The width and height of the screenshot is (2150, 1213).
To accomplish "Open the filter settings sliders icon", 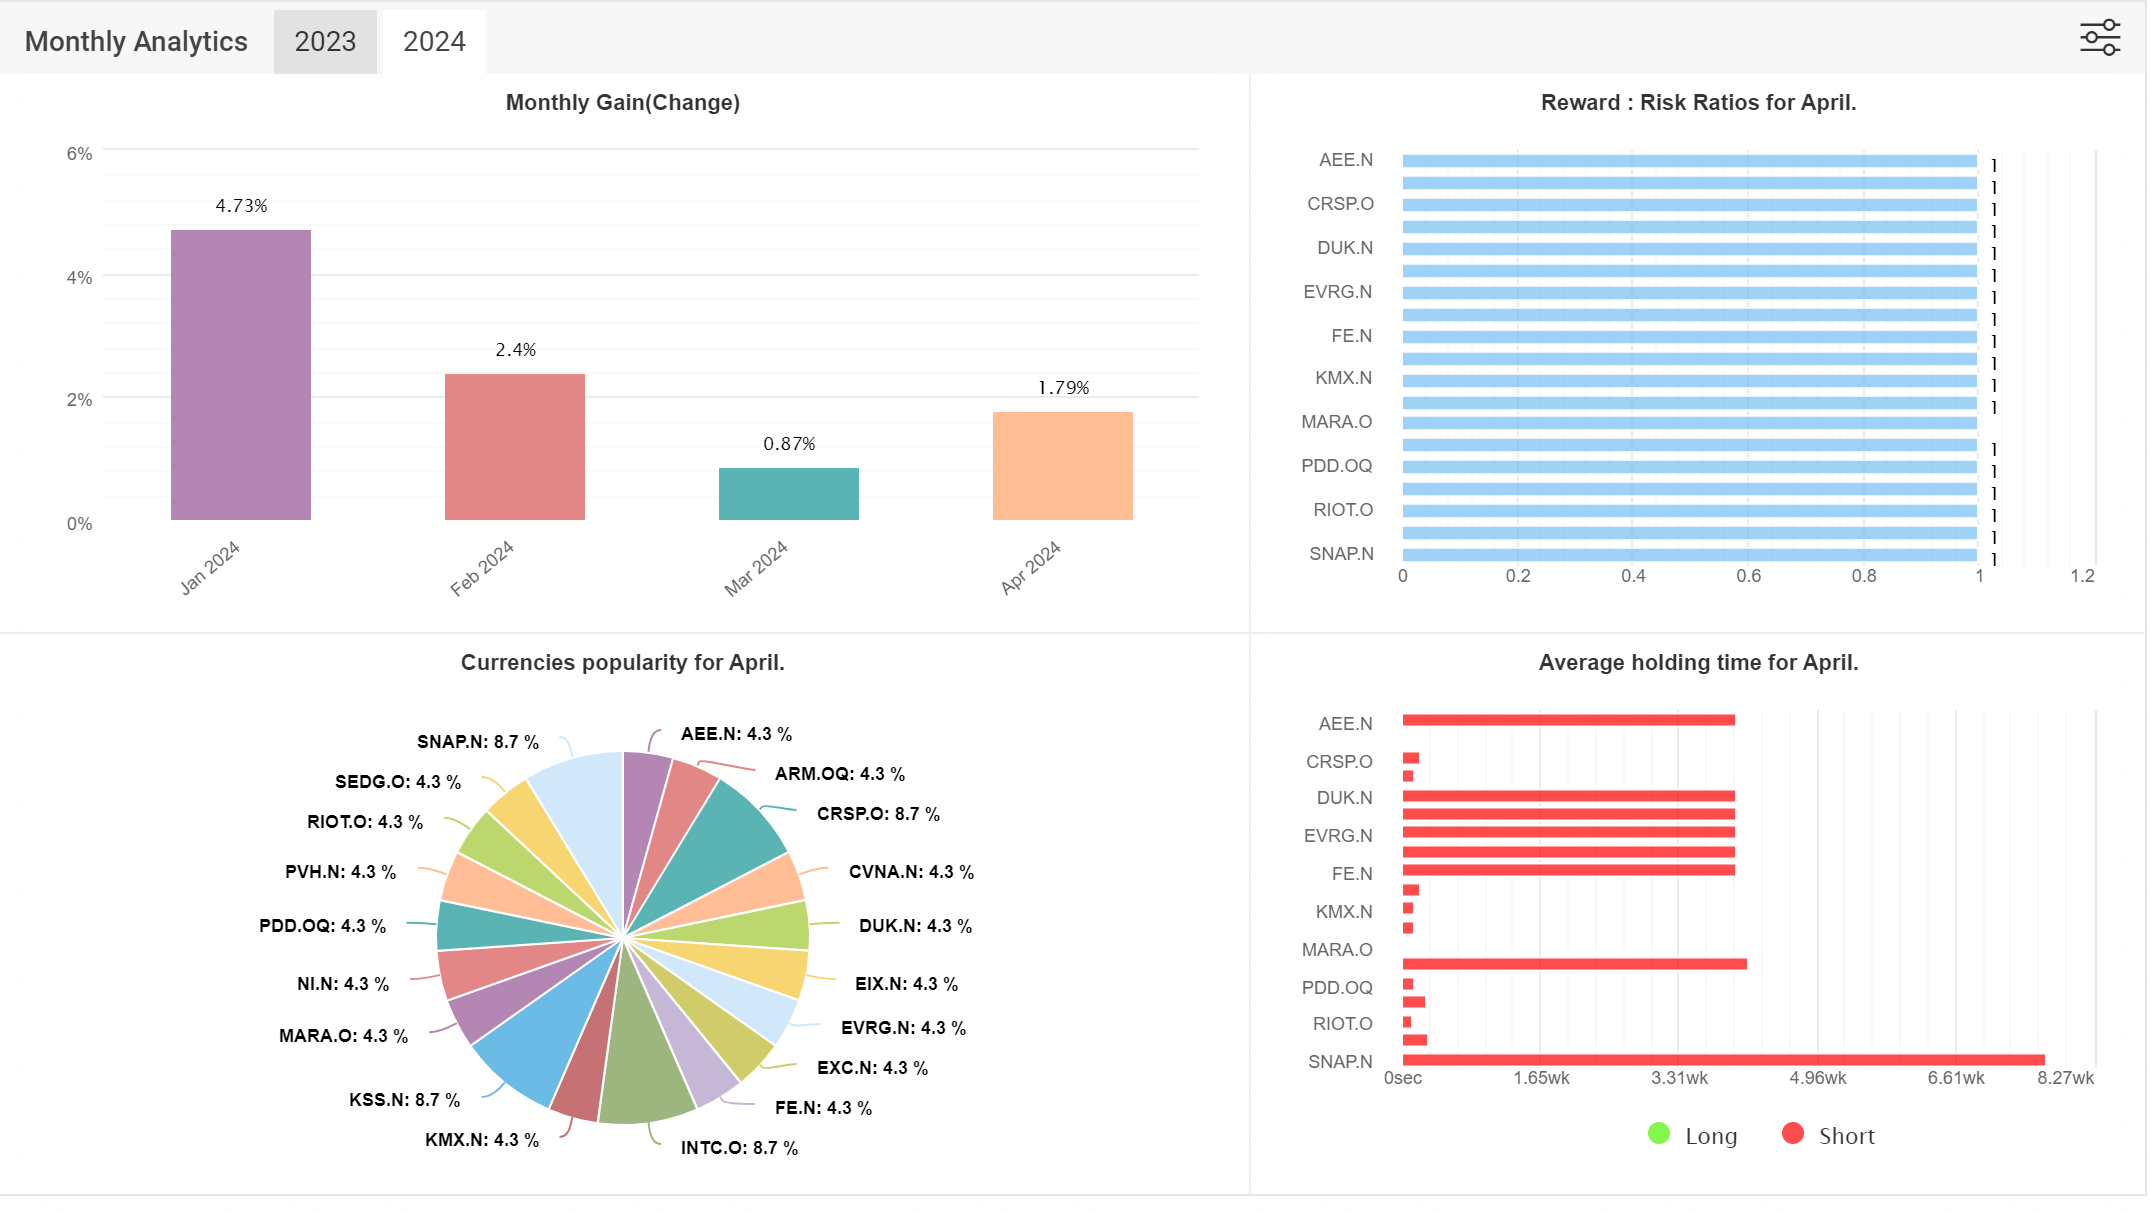I will pos(2100,38).
